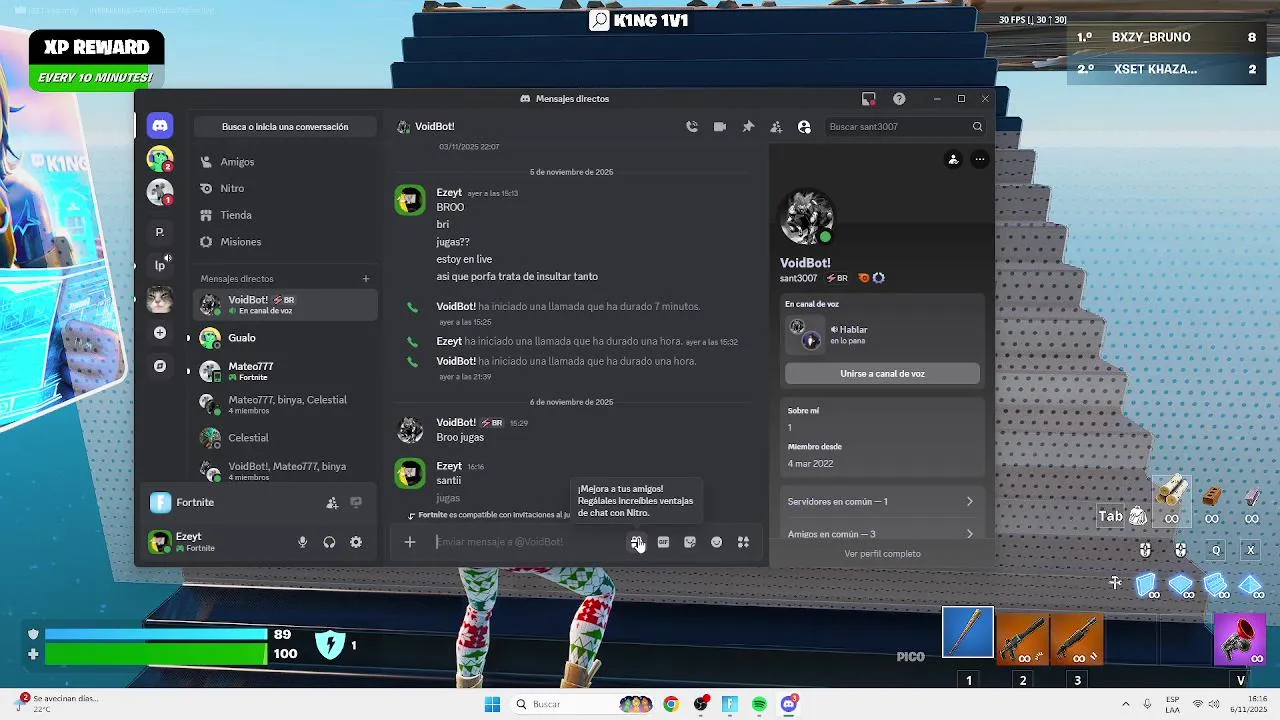Screen dimensions: 1280x720
Task: Mute the microphone in user panel
Action: pos(302,542)
